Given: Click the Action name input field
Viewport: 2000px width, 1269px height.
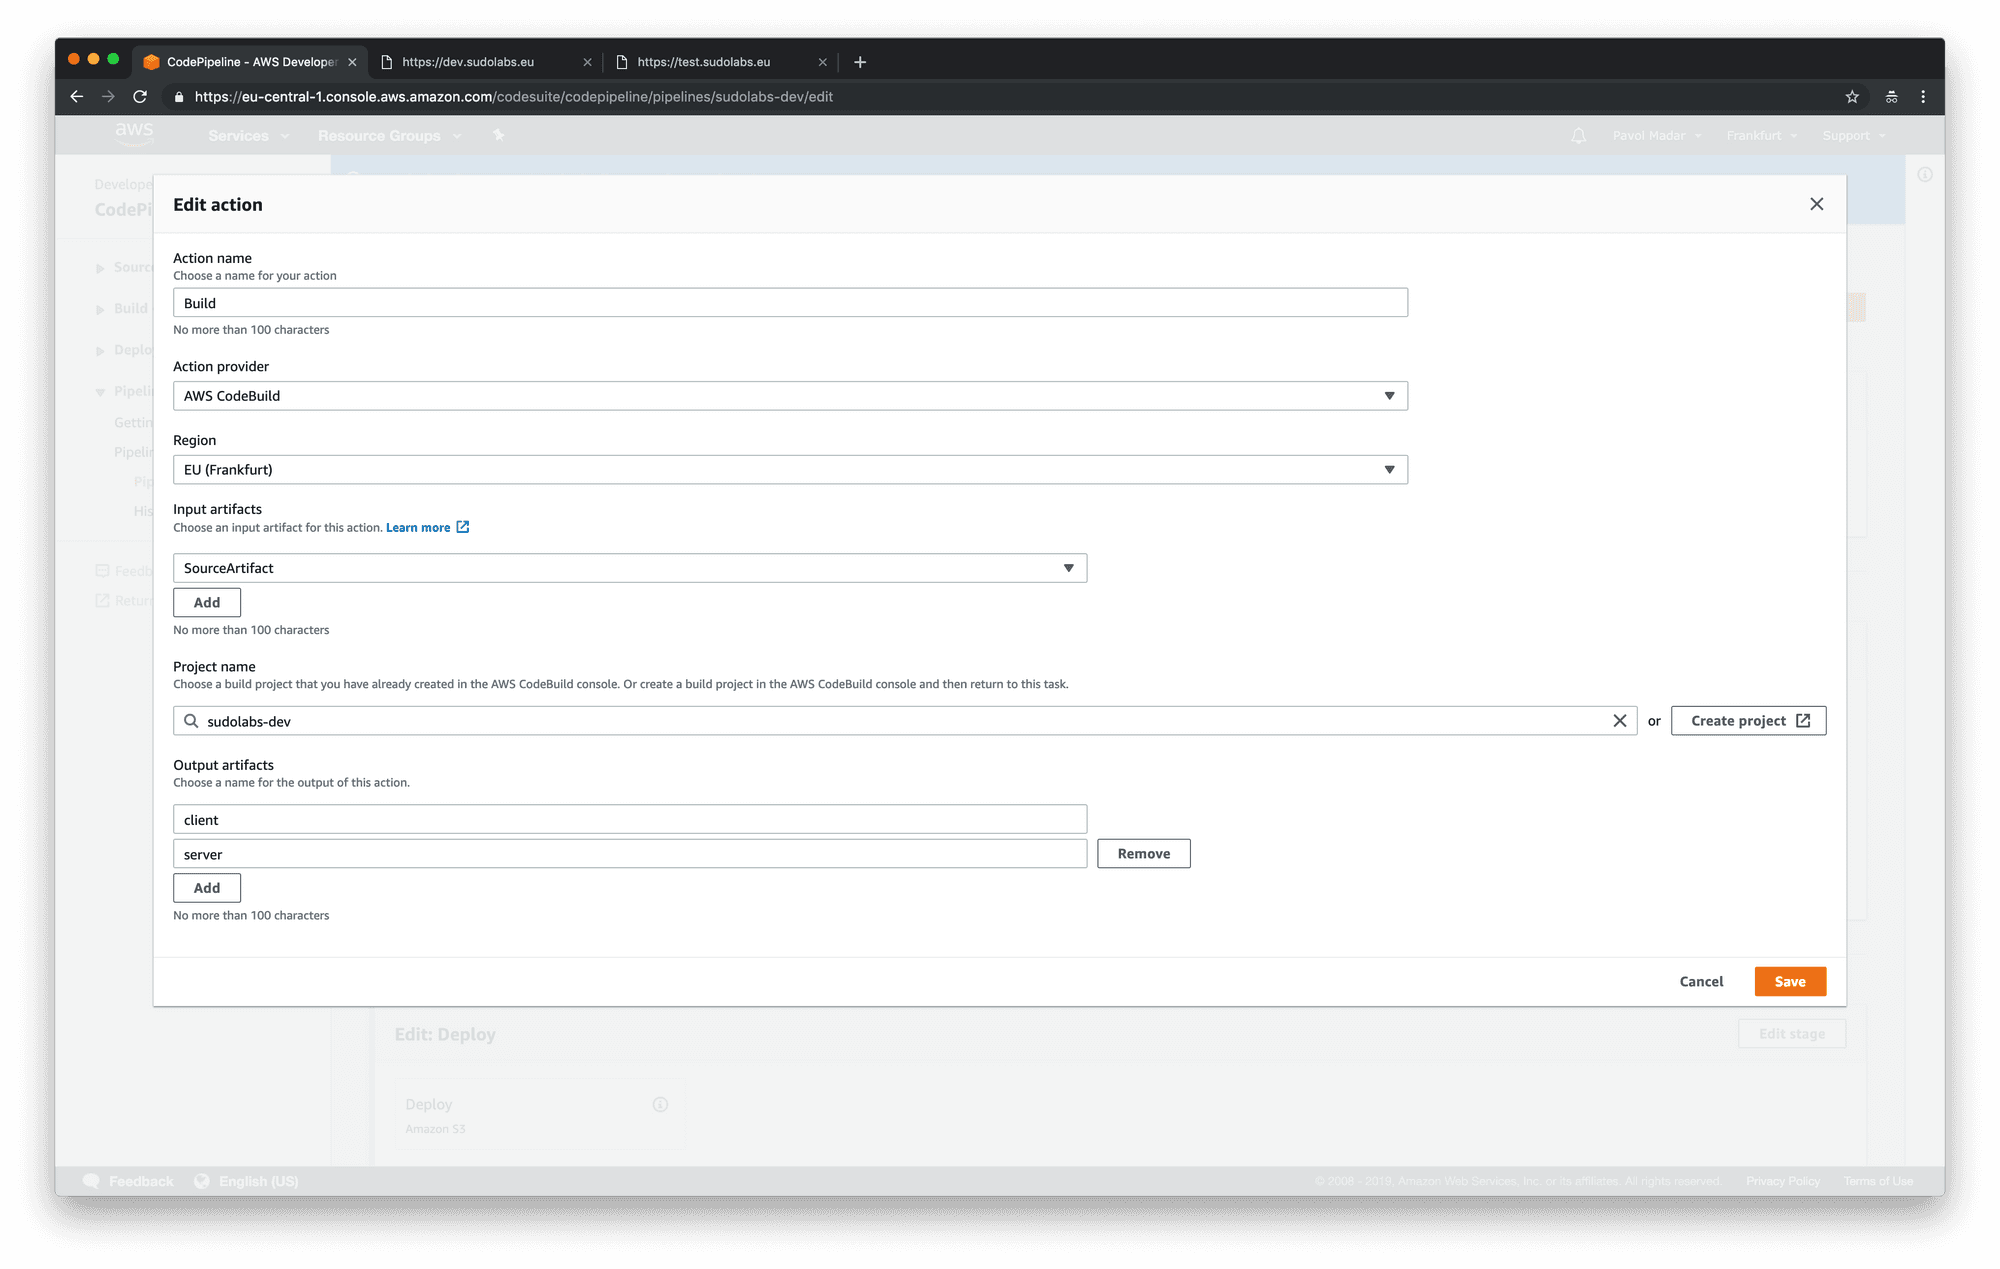Looking at the screenshot, I should click(790, 303).
